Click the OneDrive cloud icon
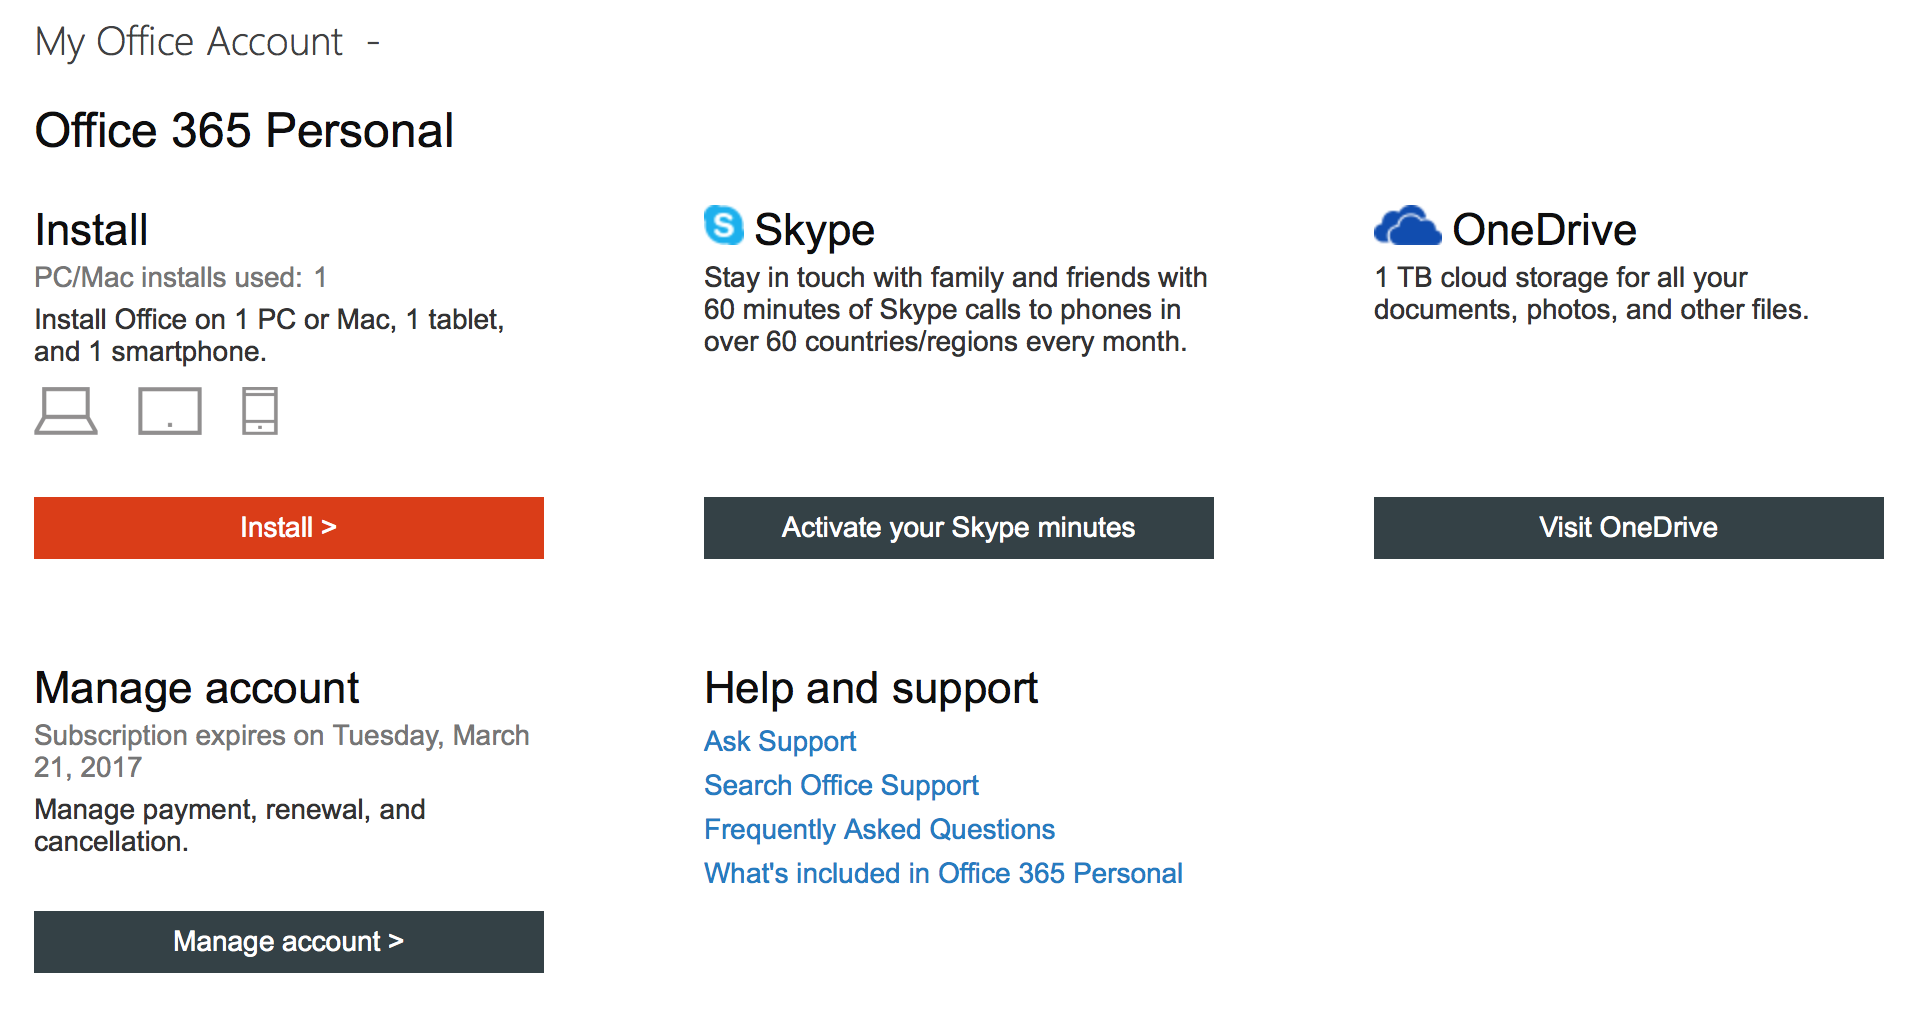 (1406, 227)
